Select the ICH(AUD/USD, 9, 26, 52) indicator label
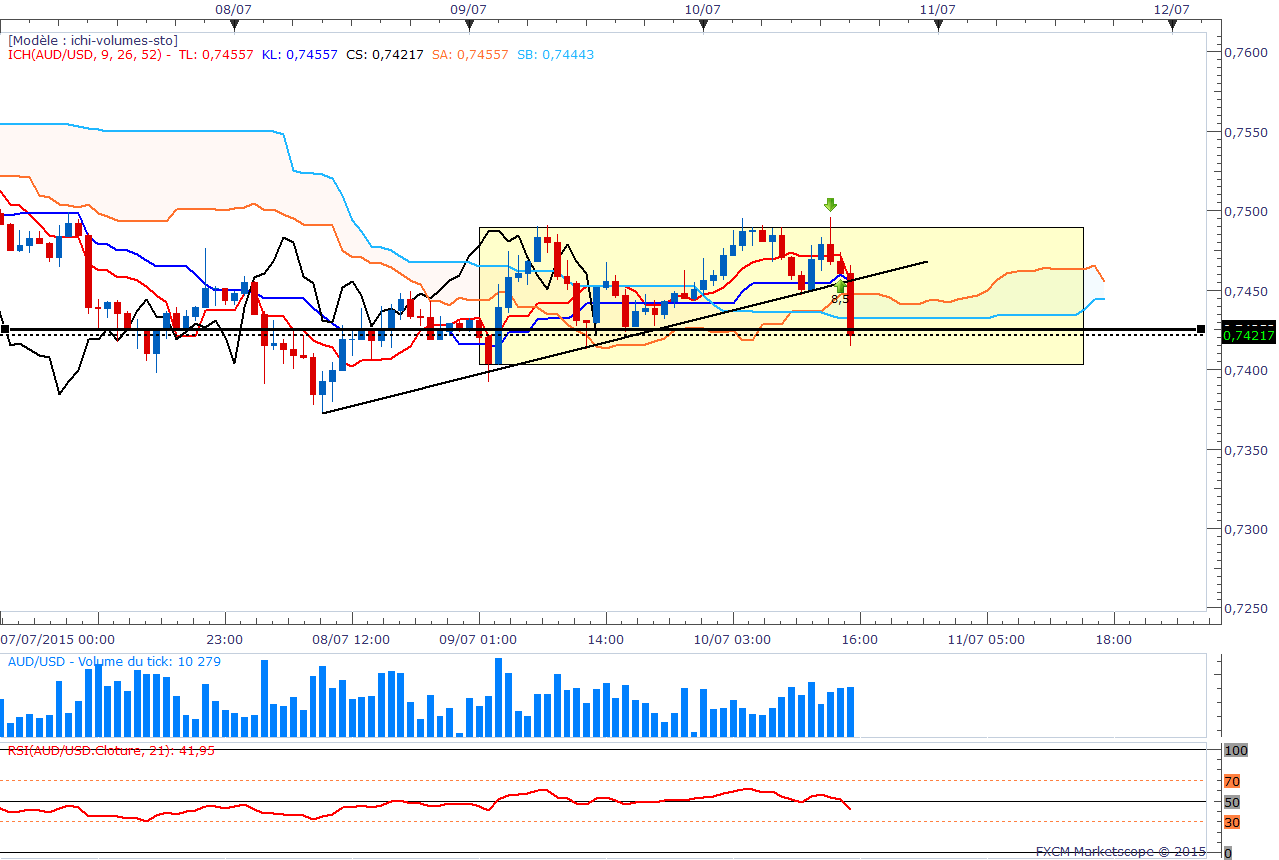The width and height of the screenshot is (1279, 860). click(87, 54)
